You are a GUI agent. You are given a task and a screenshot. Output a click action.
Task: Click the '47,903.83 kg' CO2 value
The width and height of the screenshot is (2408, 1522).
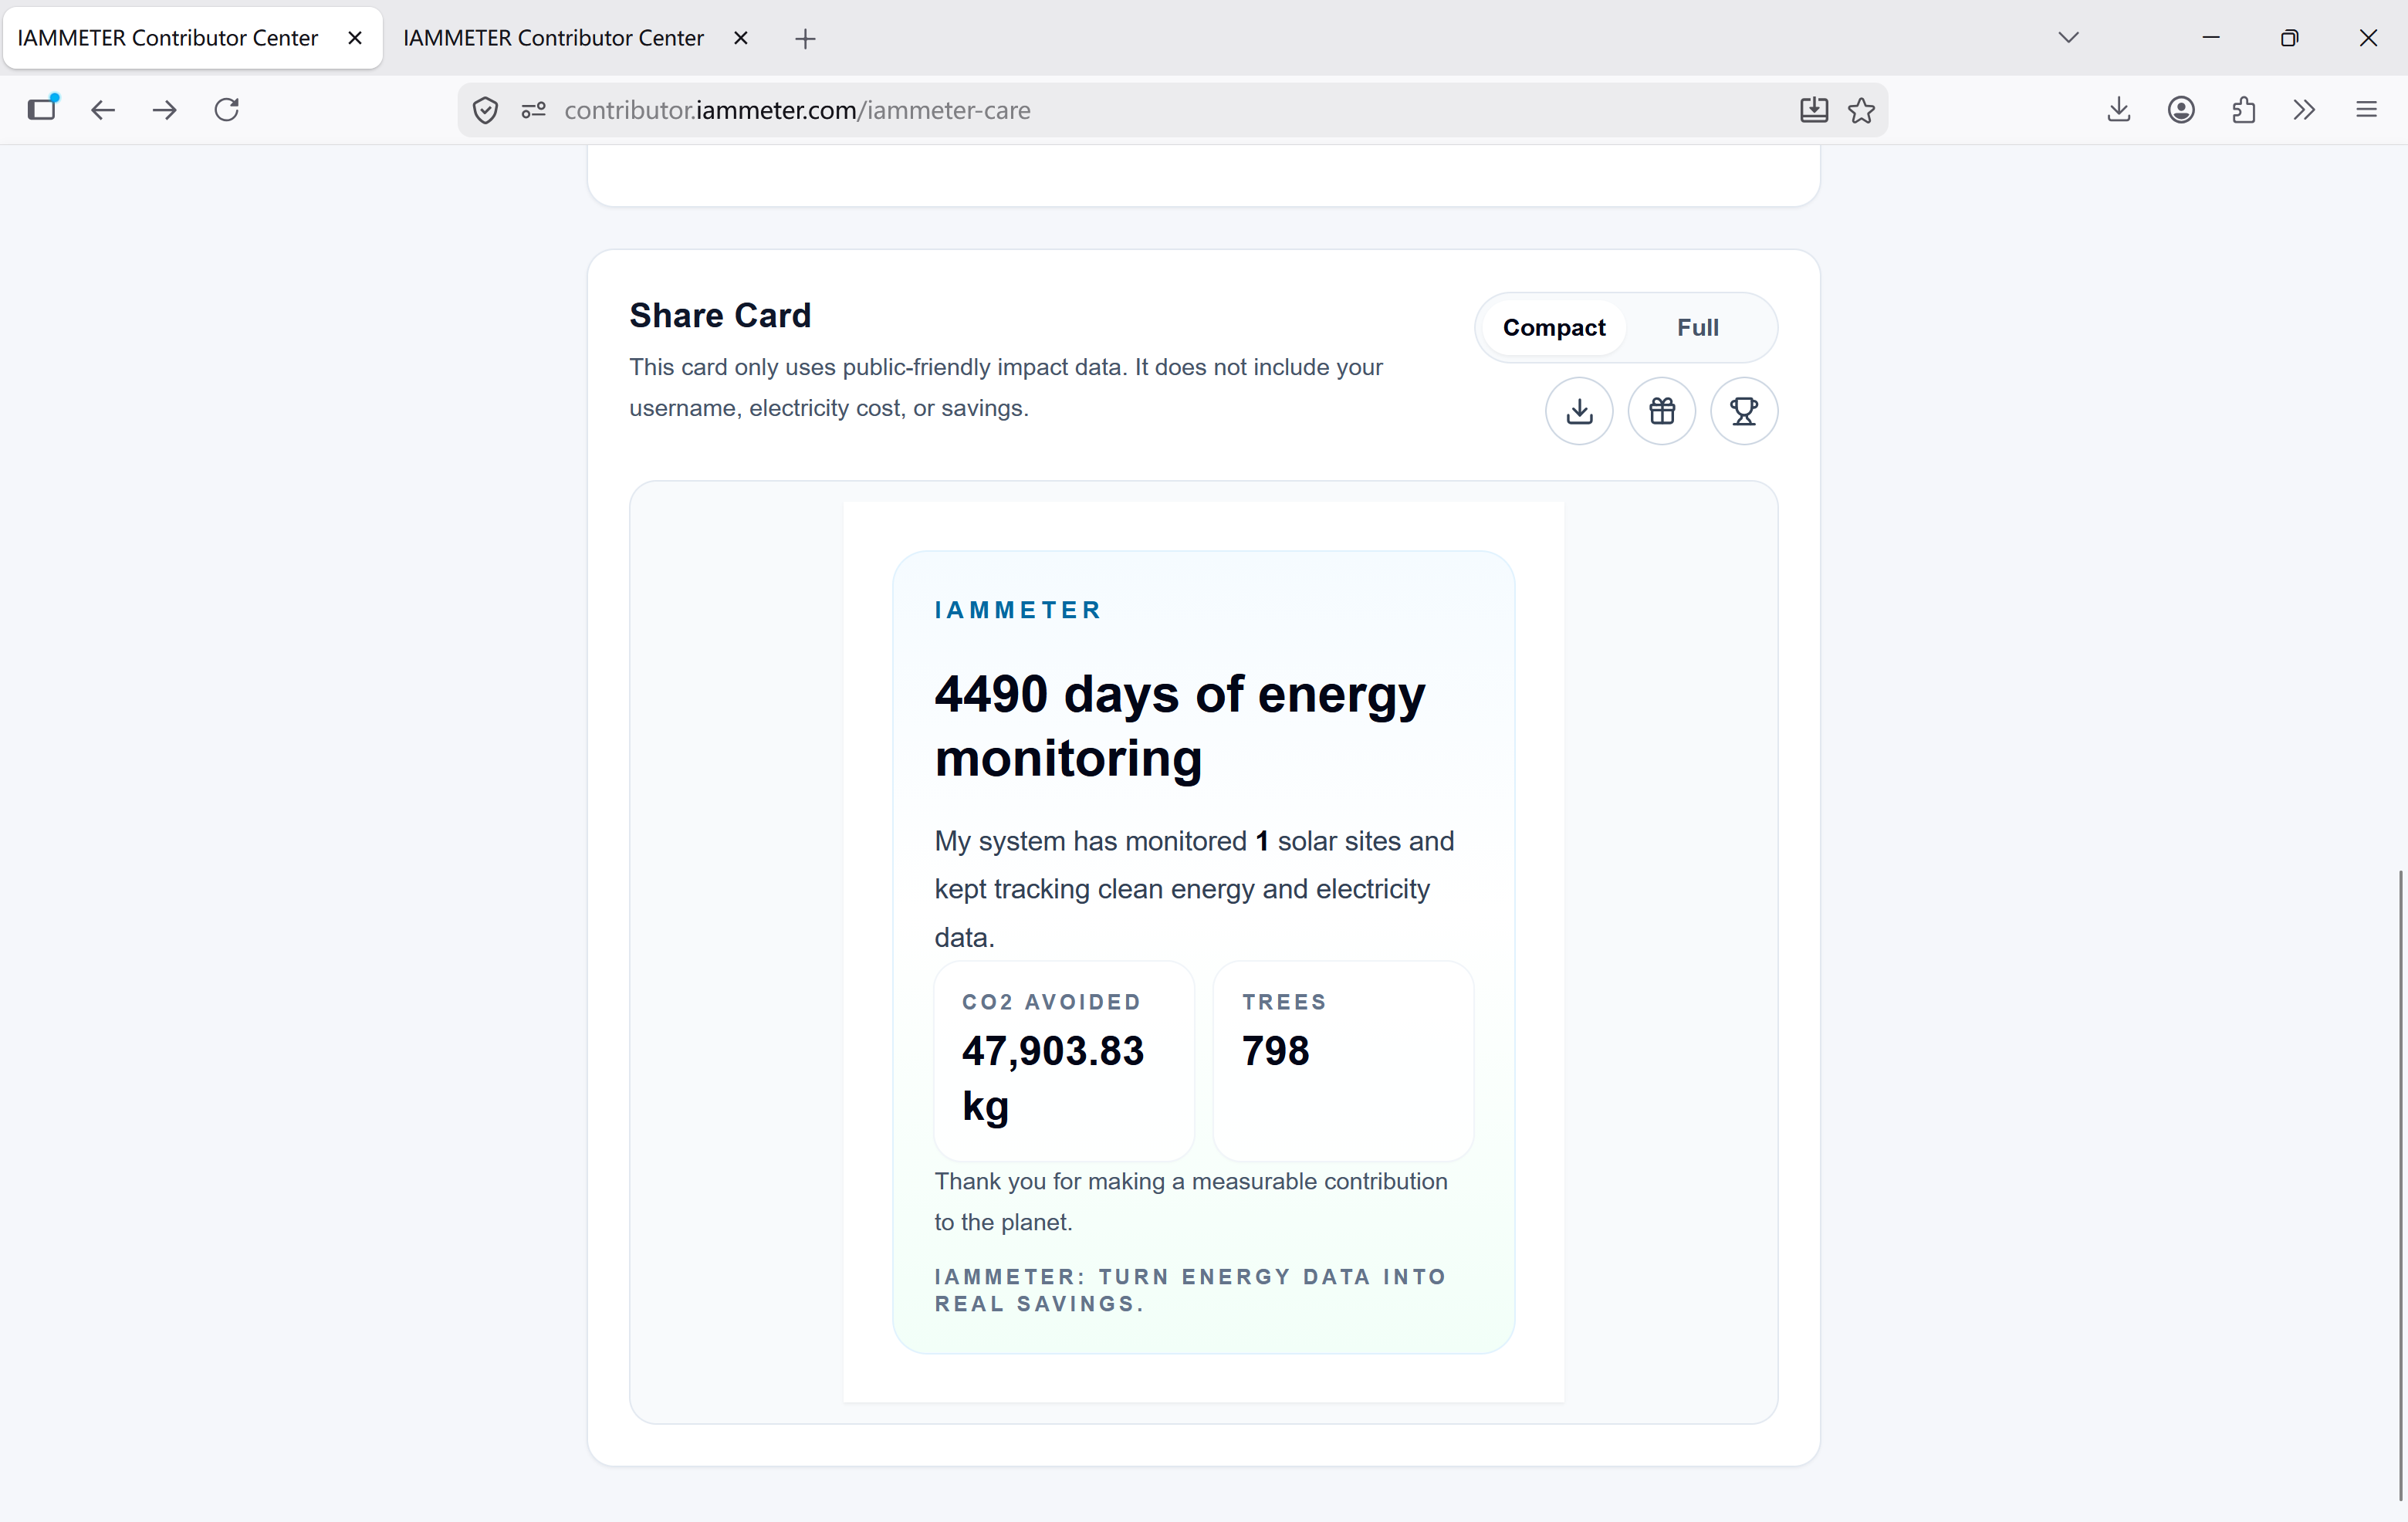1053,1078
